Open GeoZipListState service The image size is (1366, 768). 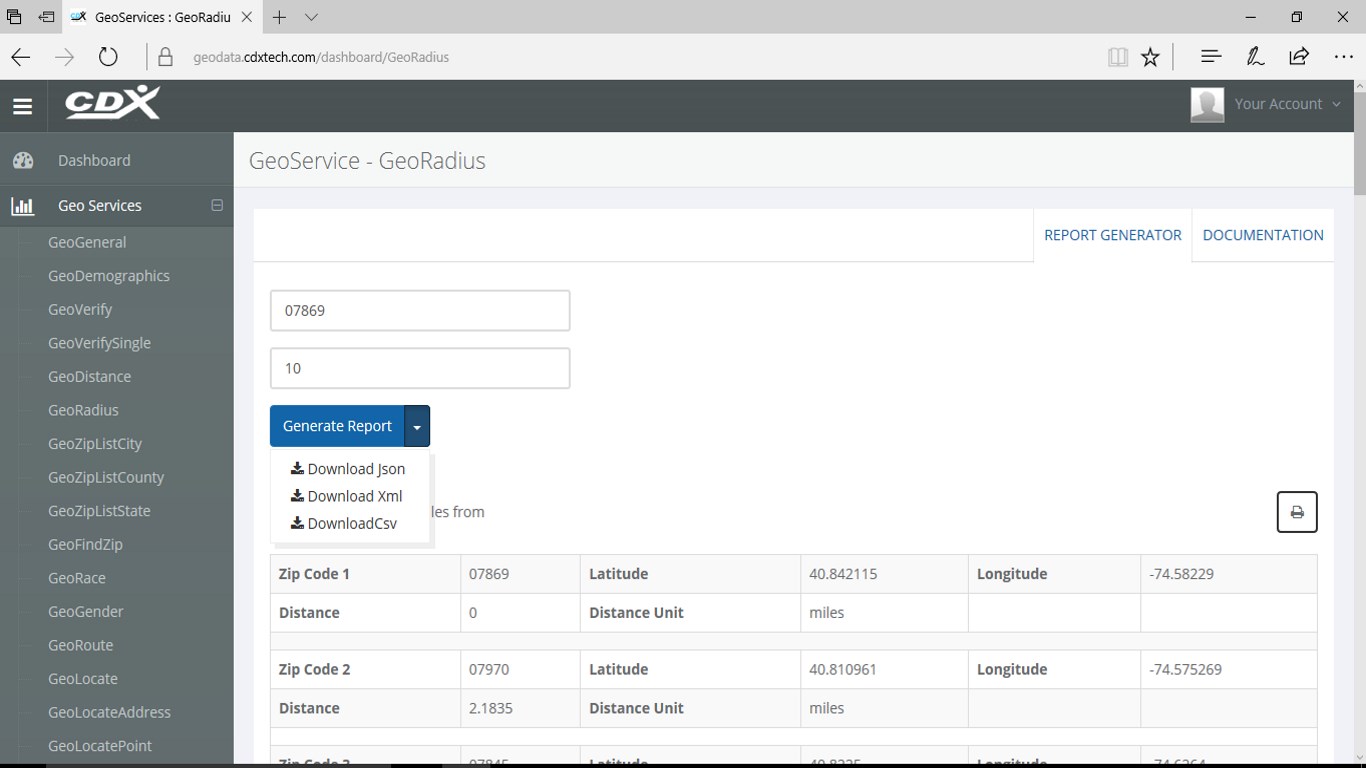[99, 511]
